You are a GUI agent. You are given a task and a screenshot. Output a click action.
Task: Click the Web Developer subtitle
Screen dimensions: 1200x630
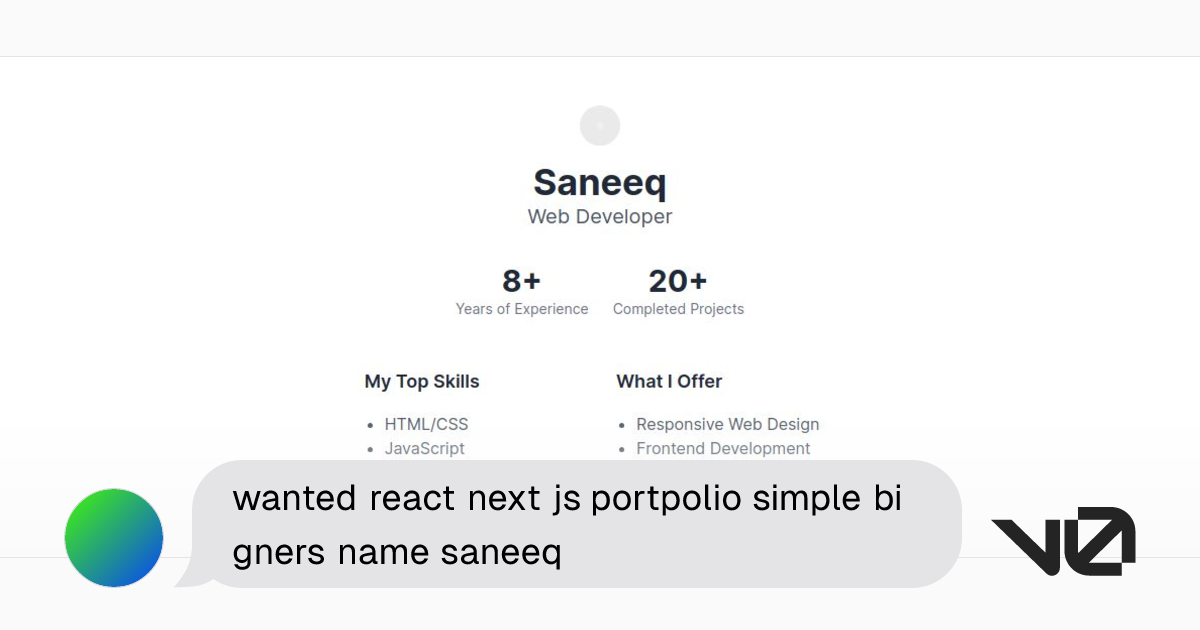pos(599,216)
